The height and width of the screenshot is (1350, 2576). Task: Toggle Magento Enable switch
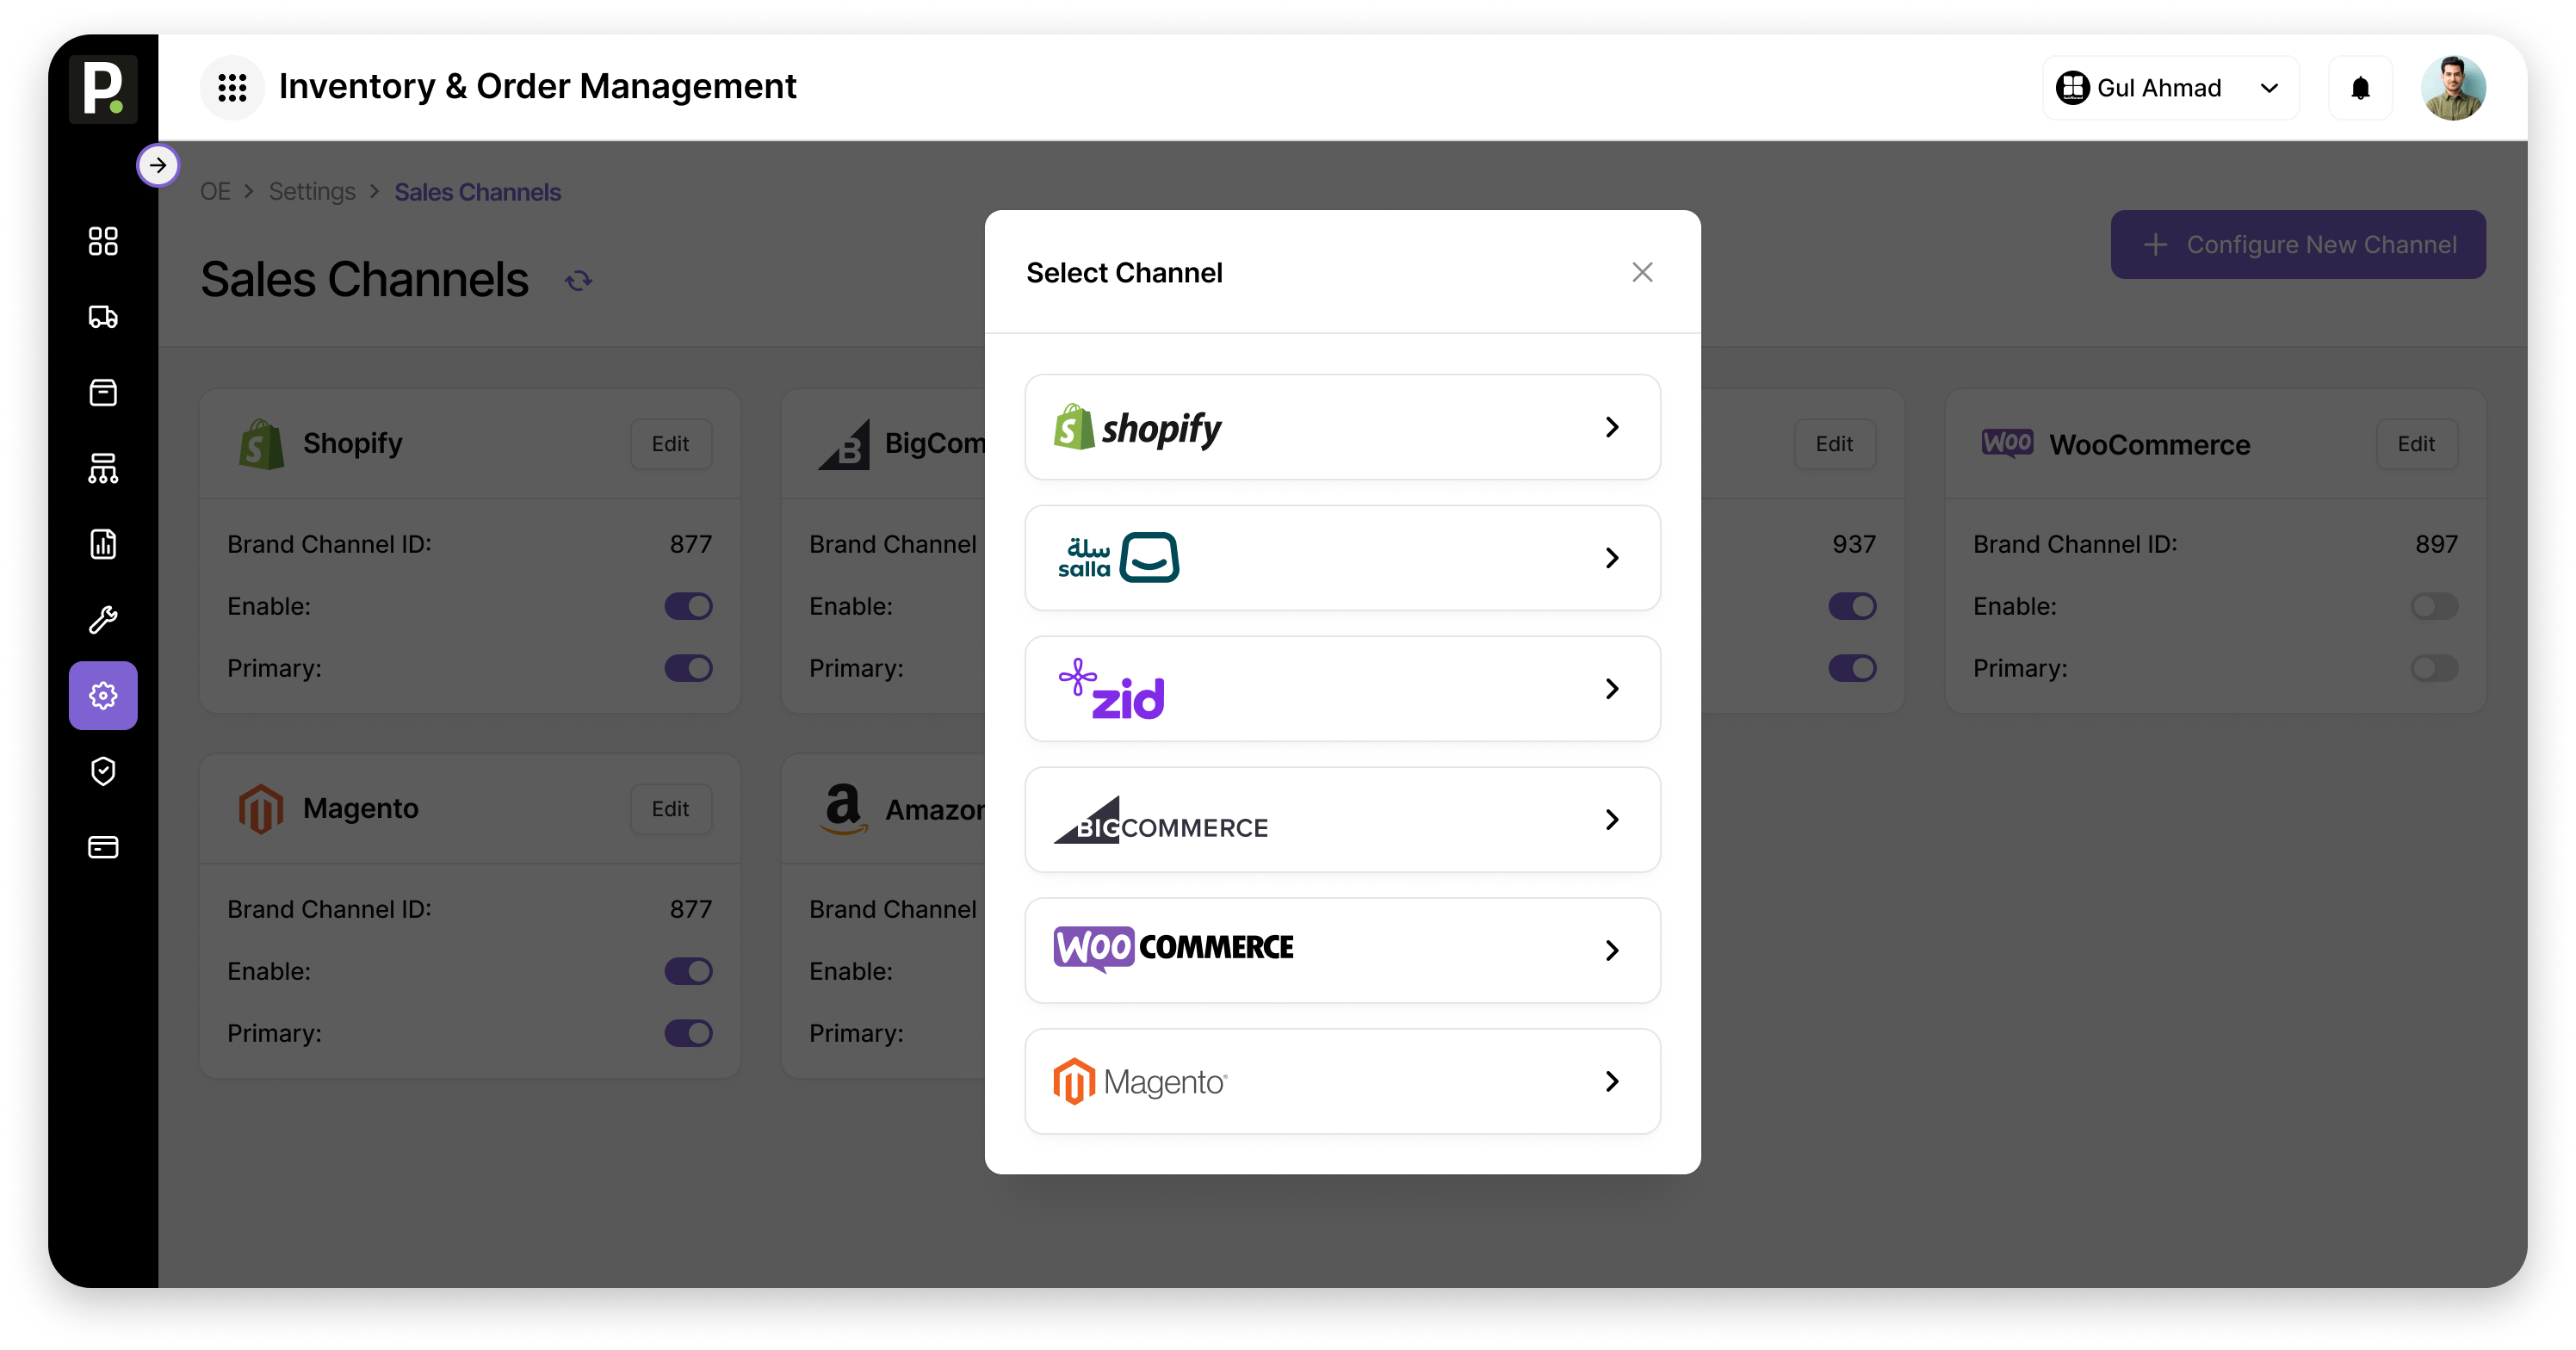pyautogui.click(x=688, y=971)
